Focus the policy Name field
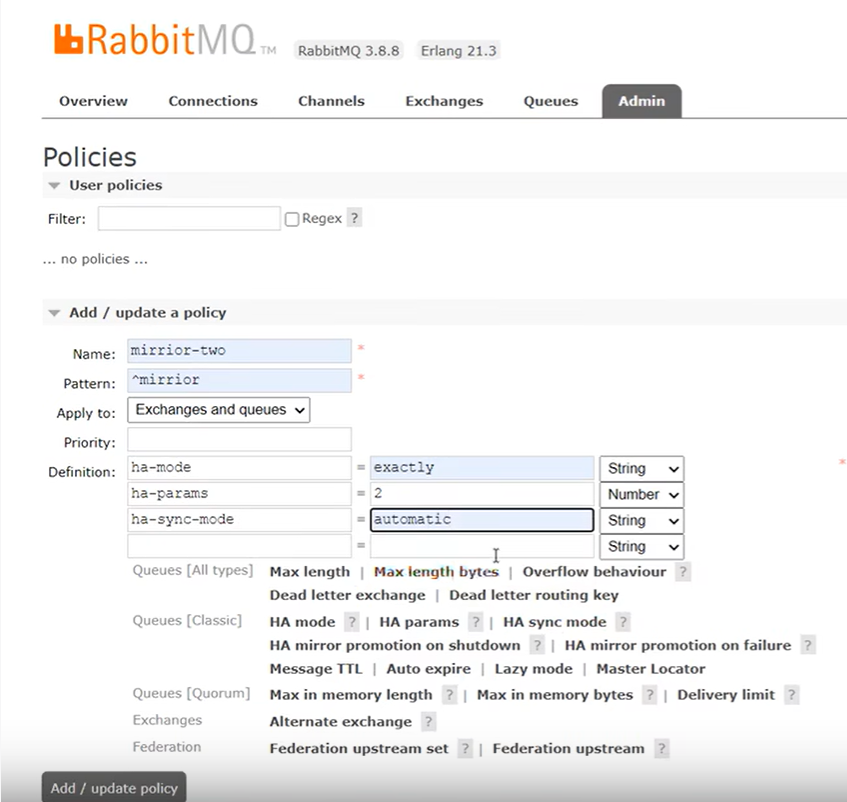This screenshot has width=847, height=802. tap(239, 351)
